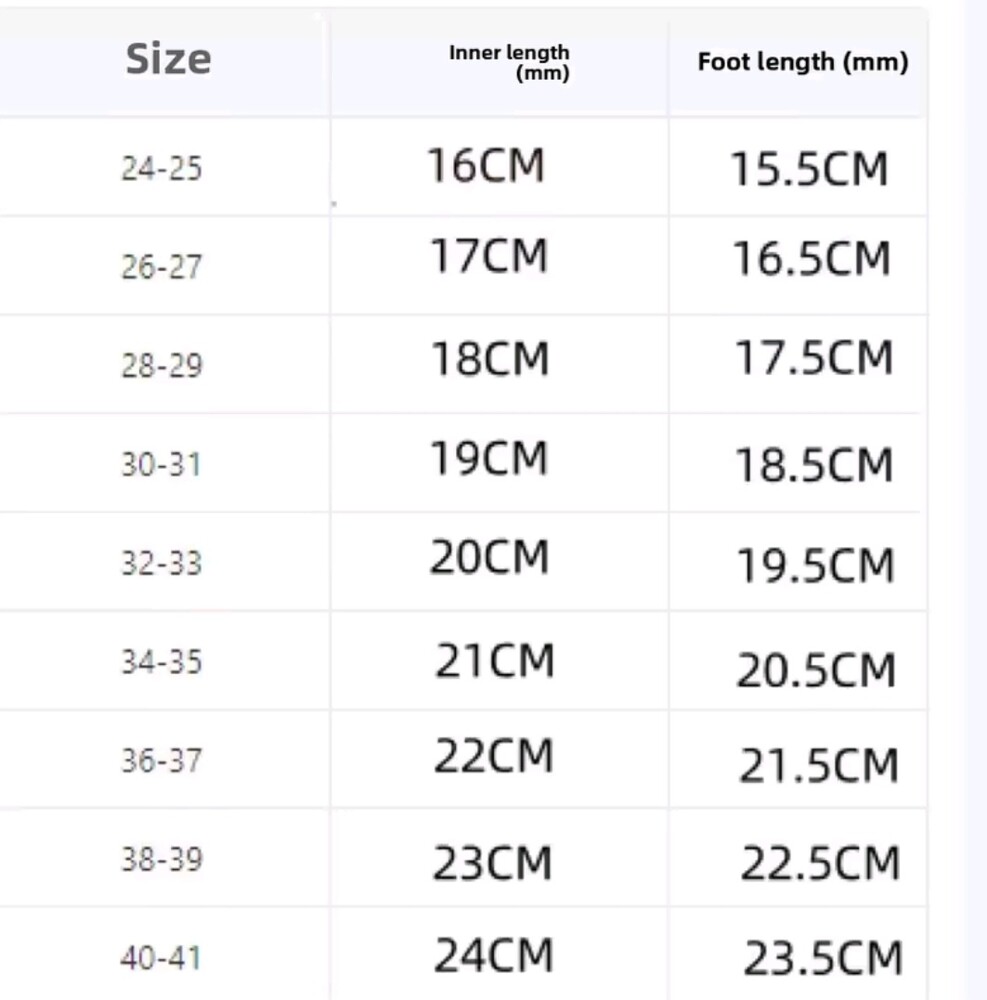Click the 38-39 size cell
This screenshot has width=987, height=1000.
pos(162,859)
